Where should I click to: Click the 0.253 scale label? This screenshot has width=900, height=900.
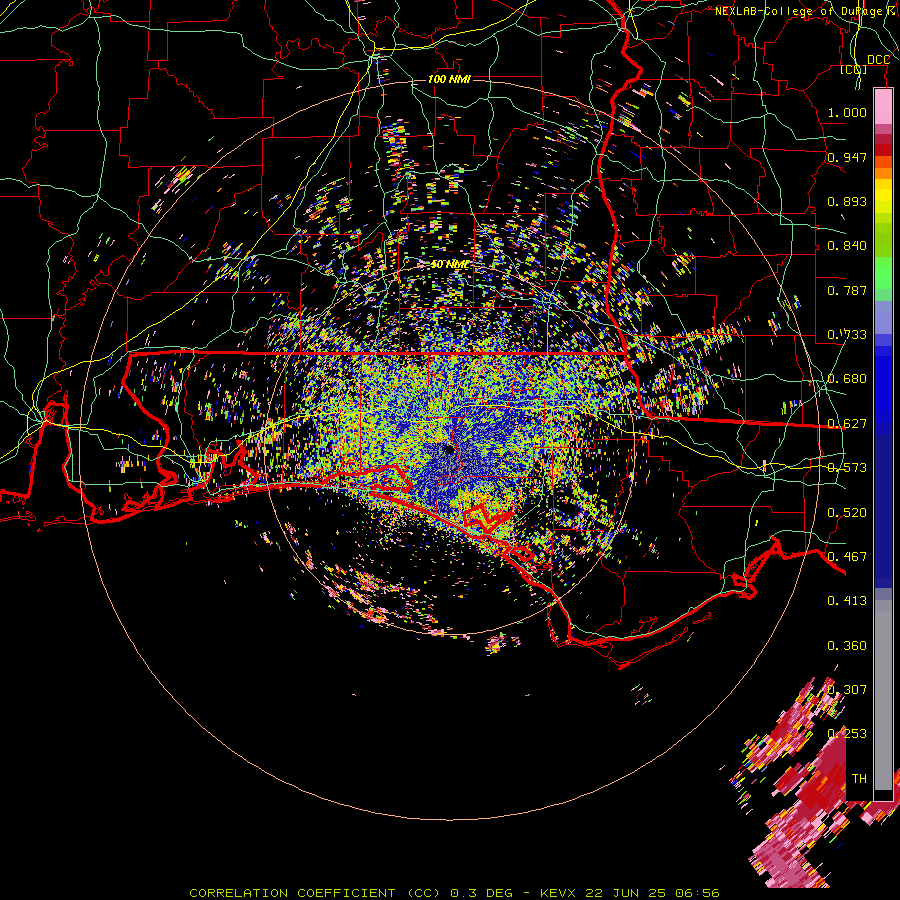click(x=847, y=734)
